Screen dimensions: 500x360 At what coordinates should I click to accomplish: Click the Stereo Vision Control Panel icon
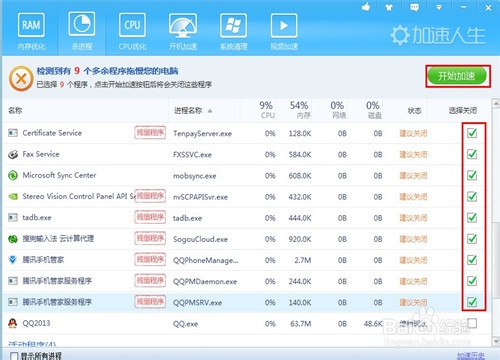13,196
